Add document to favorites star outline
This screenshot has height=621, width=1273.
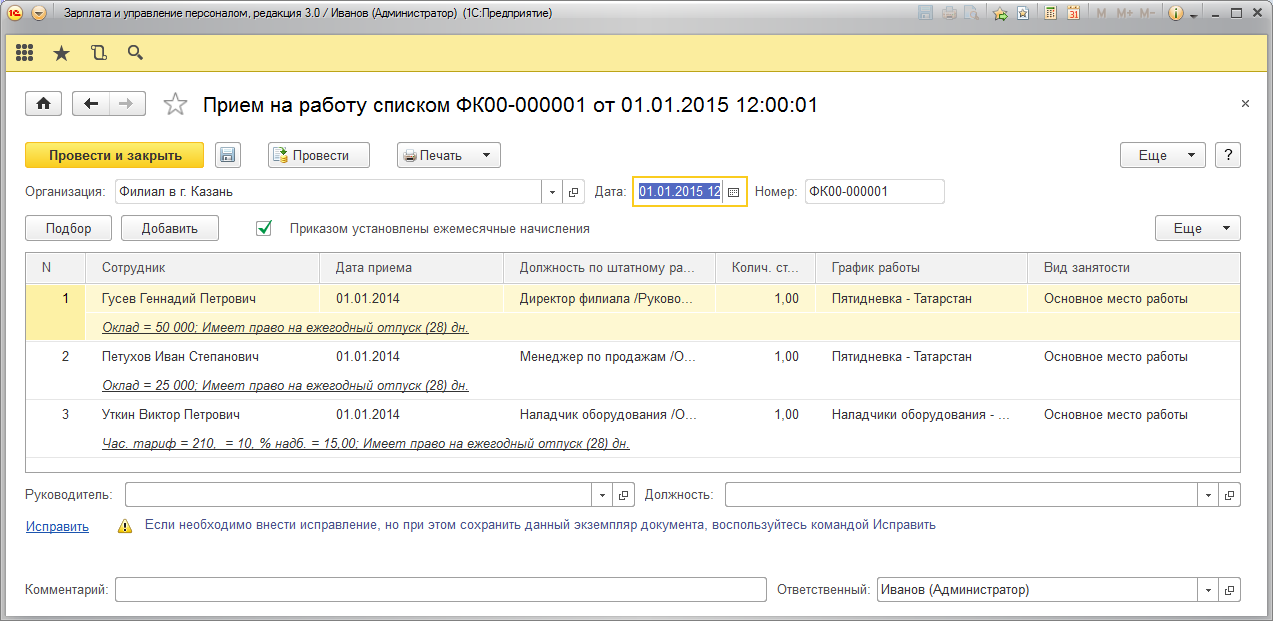click(x=175, y=104)
